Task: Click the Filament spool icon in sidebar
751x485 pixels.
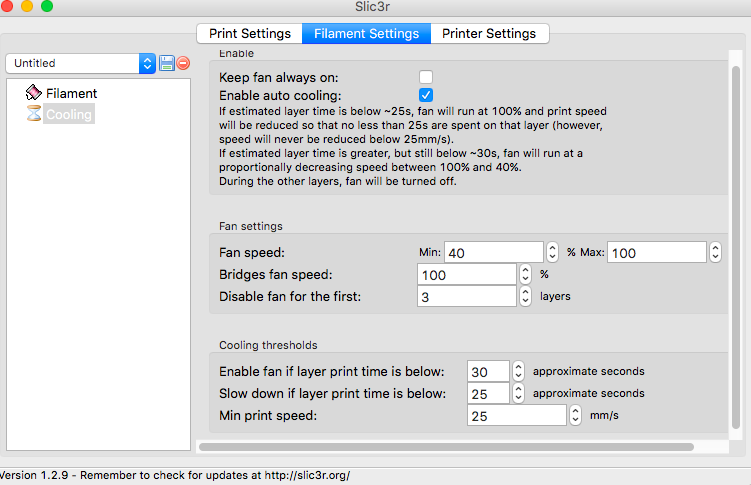Action: pos(34,92)
